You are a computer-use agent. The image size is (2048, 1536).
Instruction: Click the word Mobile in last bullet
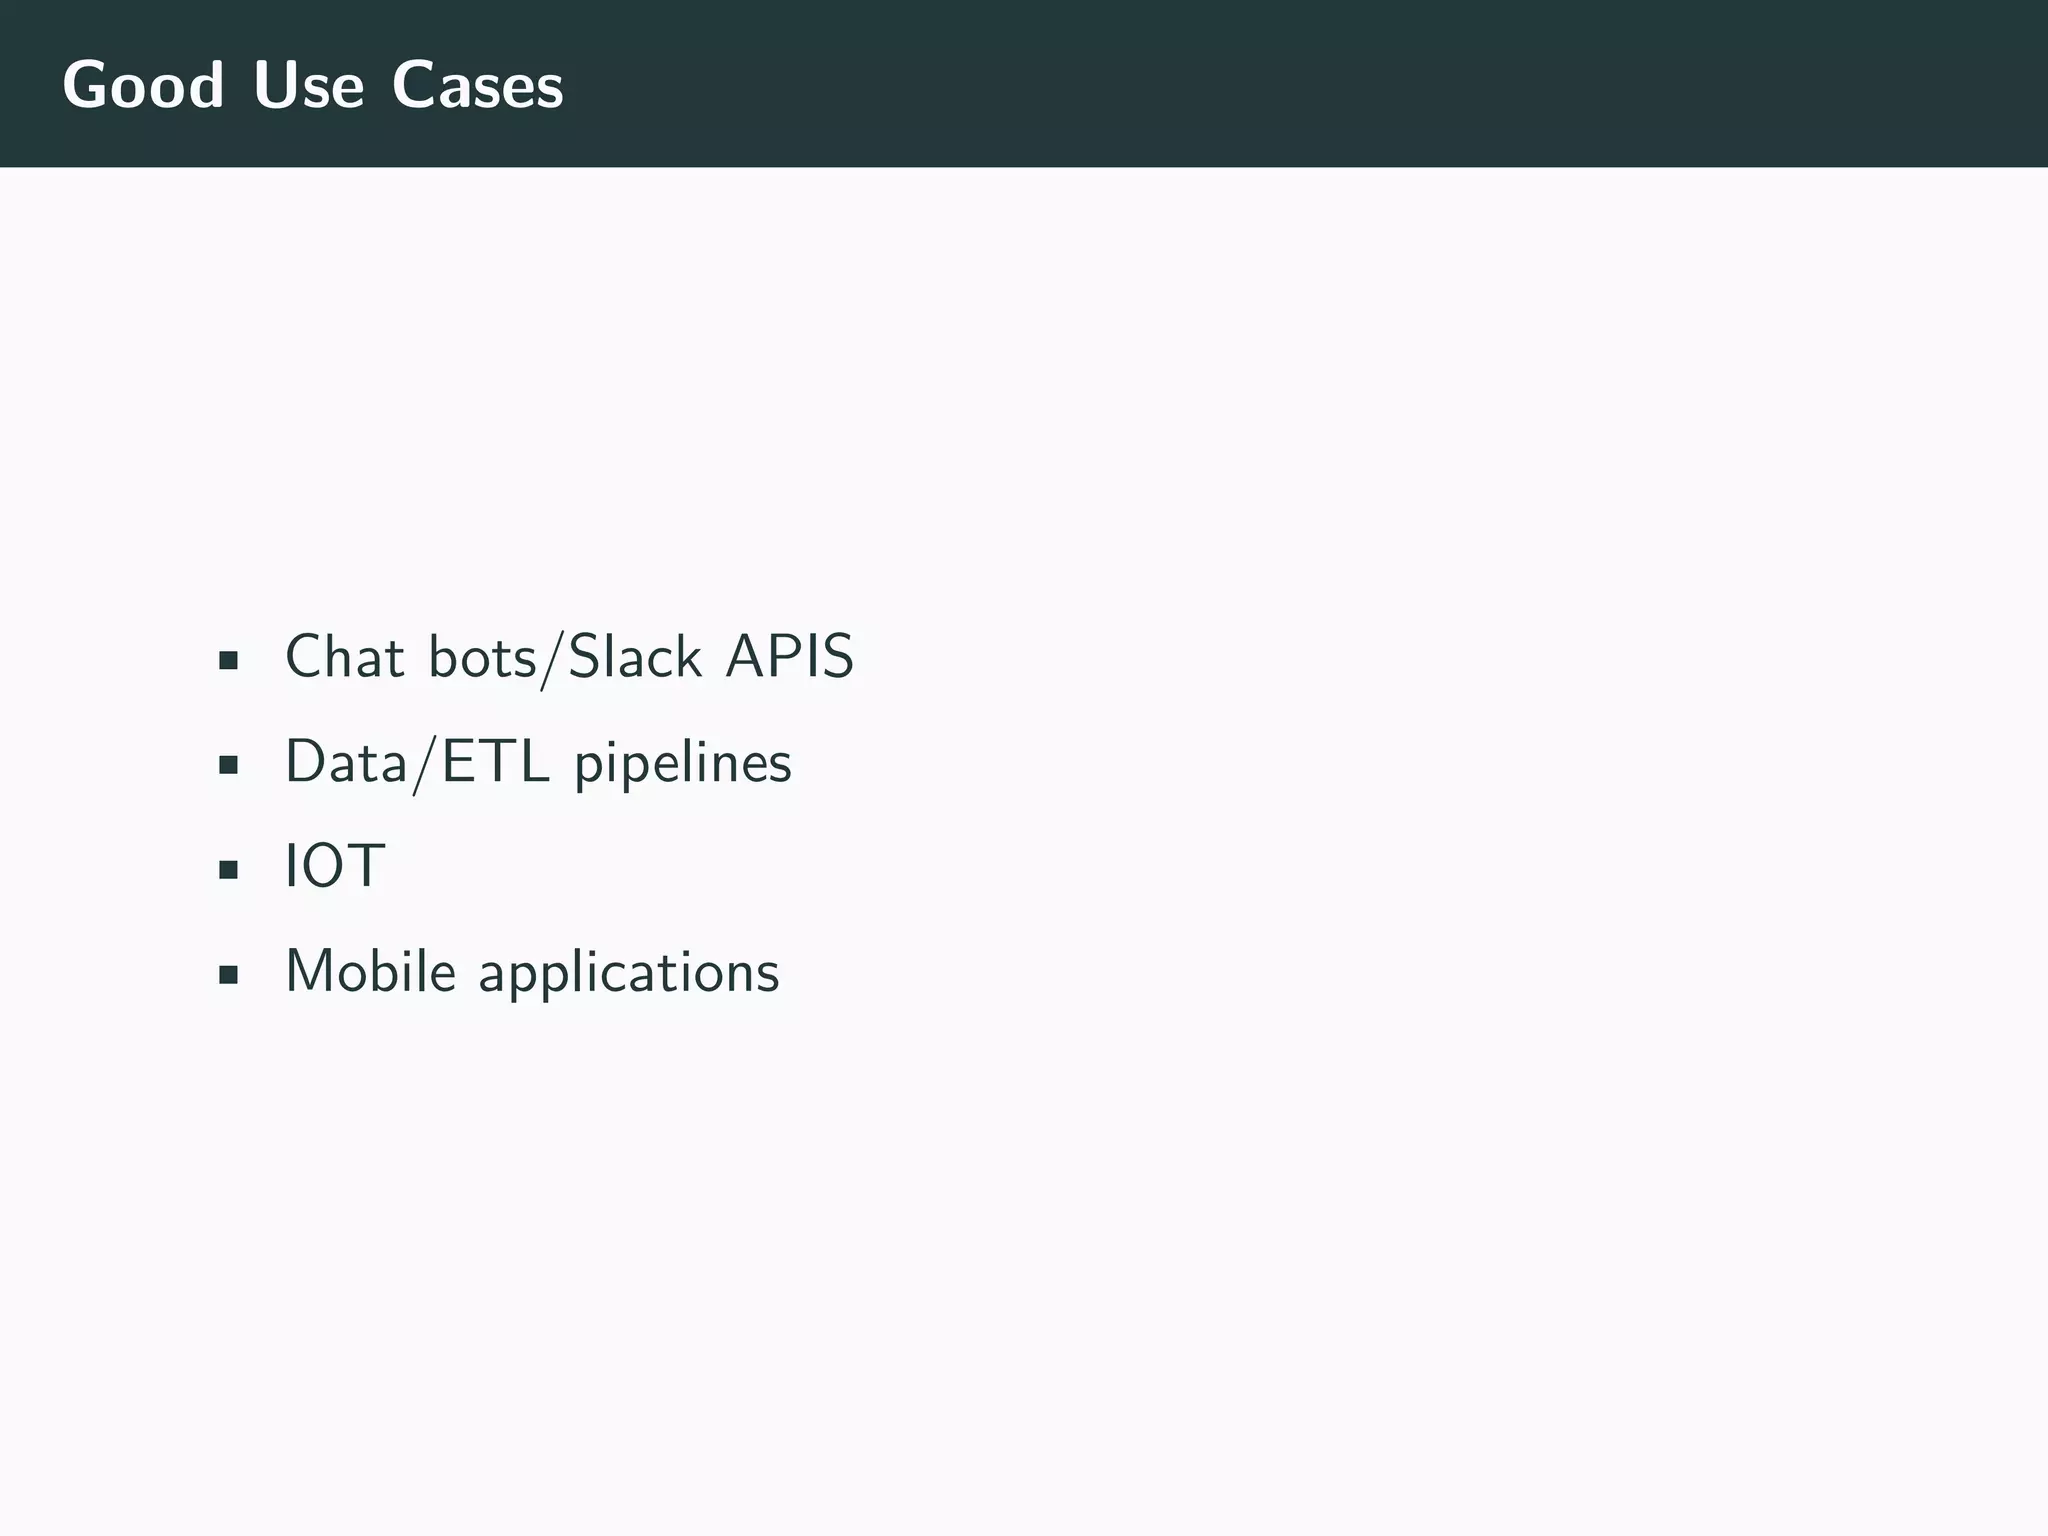pyautogui.click(x=370, y=971)
